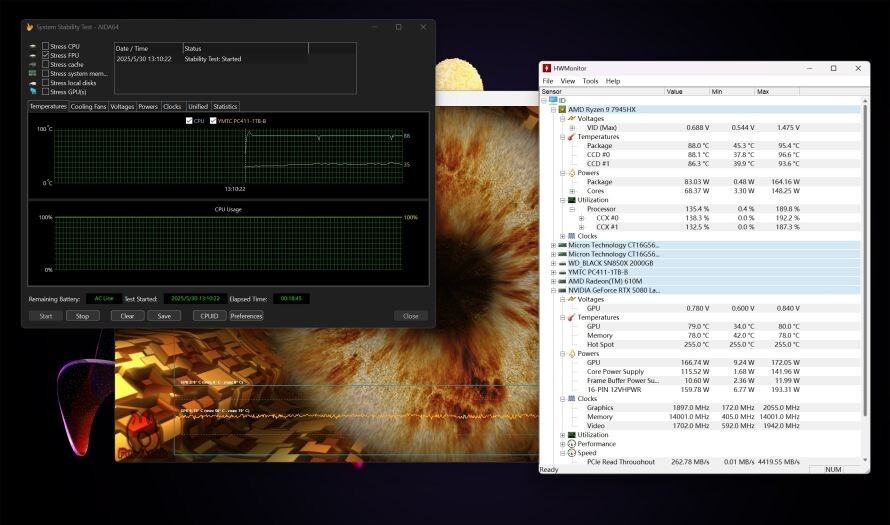Click the computer icon next to ID
890x525 pixels.
point(553,100)
